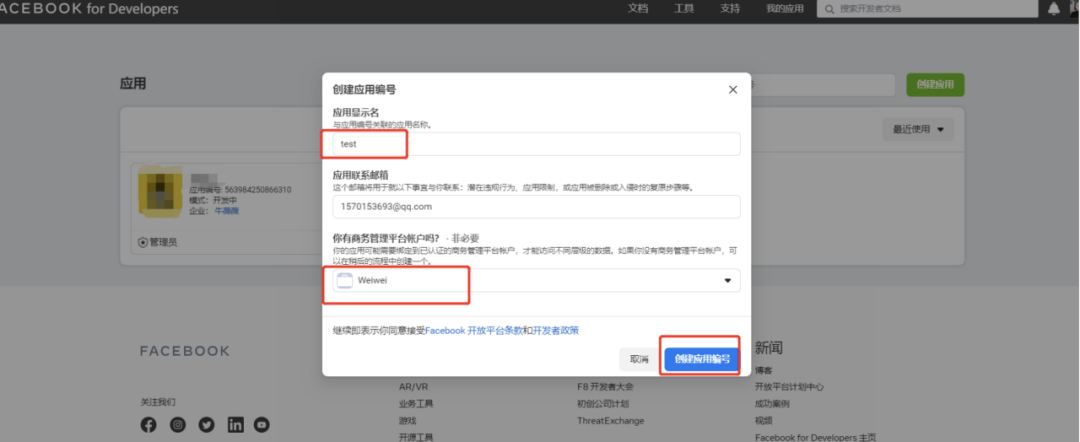
Task: Click the 创建应用编号 blue button
Action: 702,359
